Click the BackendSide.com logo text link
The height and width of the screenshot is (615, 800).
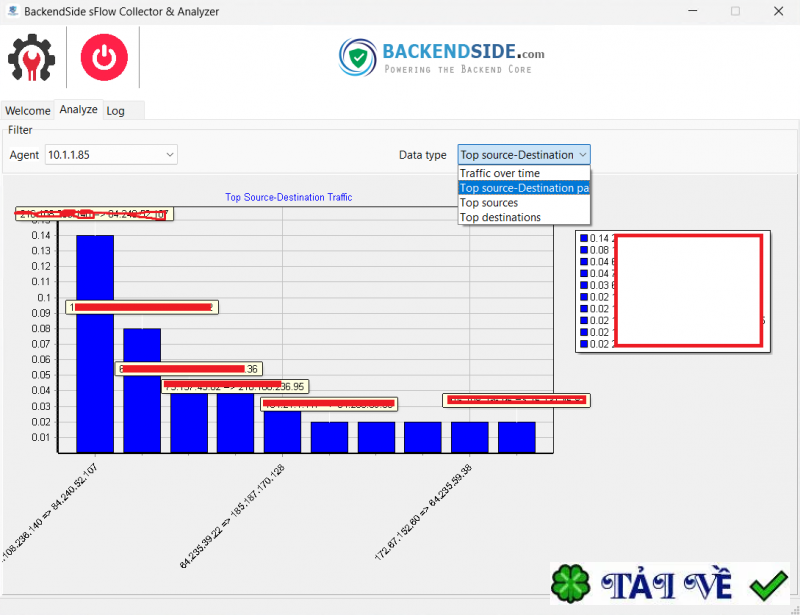pyautogui.click(x=460, y=52)
